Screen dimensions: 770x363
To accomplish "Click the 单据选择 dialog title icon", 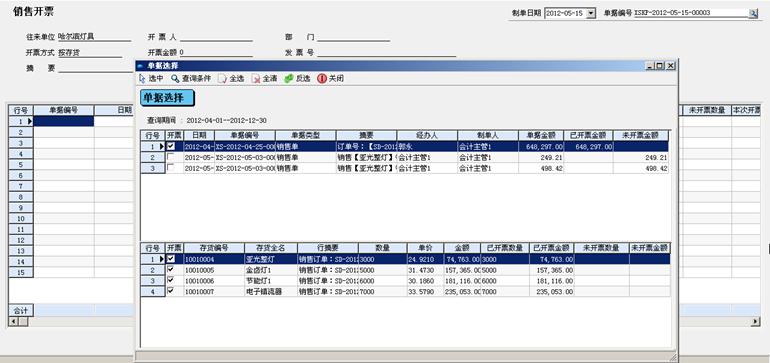I will [140, 65].
